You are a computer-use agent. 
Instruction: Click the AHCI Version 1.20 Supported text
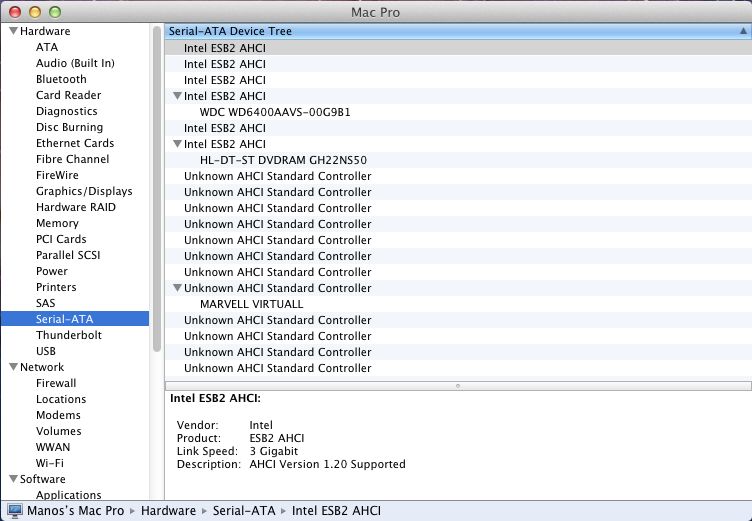(x=327, y=464)
